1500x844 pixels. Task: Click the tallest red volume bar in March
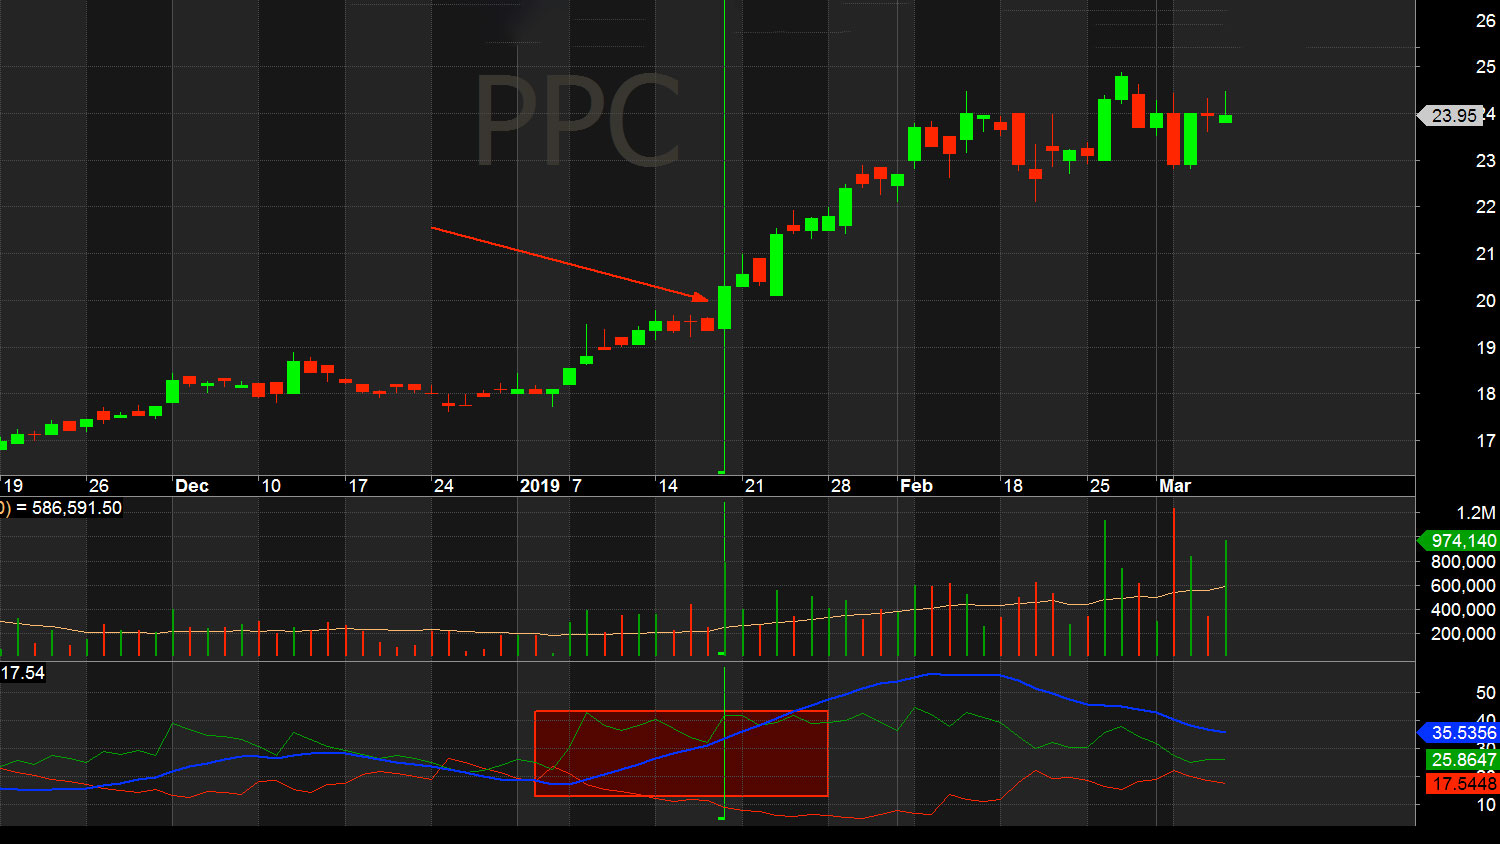[x=1174, y=582]
